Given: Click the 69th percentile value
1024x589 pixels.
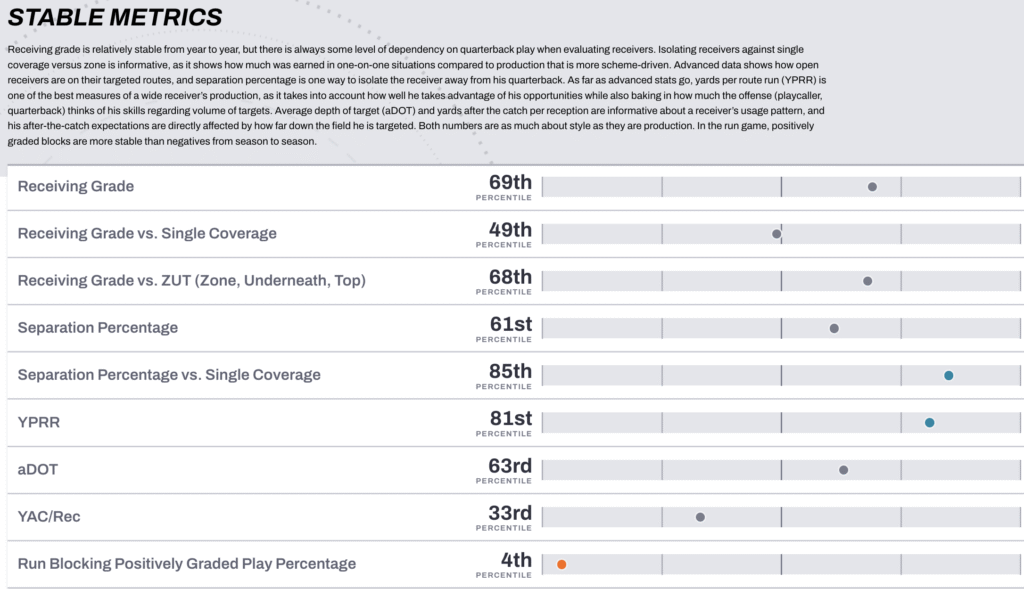Looking at the screenshot, I should pyautogui.click(x=510, y=183).
